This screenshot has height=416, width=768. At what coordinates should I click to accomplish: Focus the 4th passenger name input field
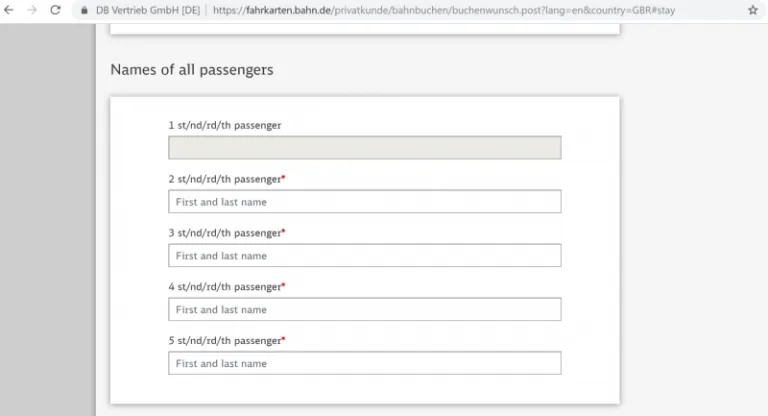(364, 310)
